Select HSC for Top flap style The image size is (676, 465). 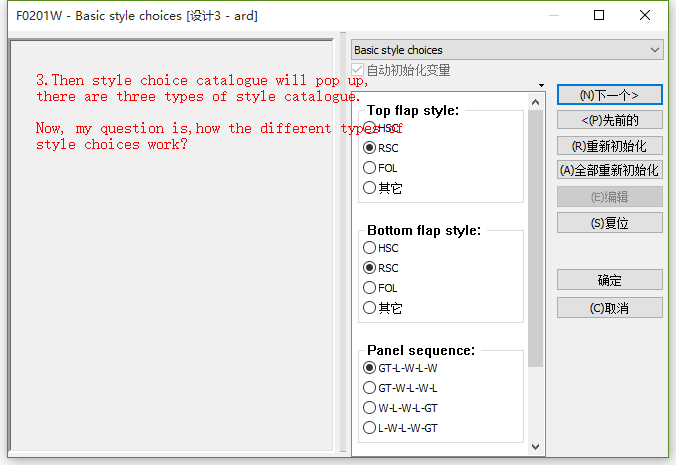pyautogui.click(x=370, y=128)
